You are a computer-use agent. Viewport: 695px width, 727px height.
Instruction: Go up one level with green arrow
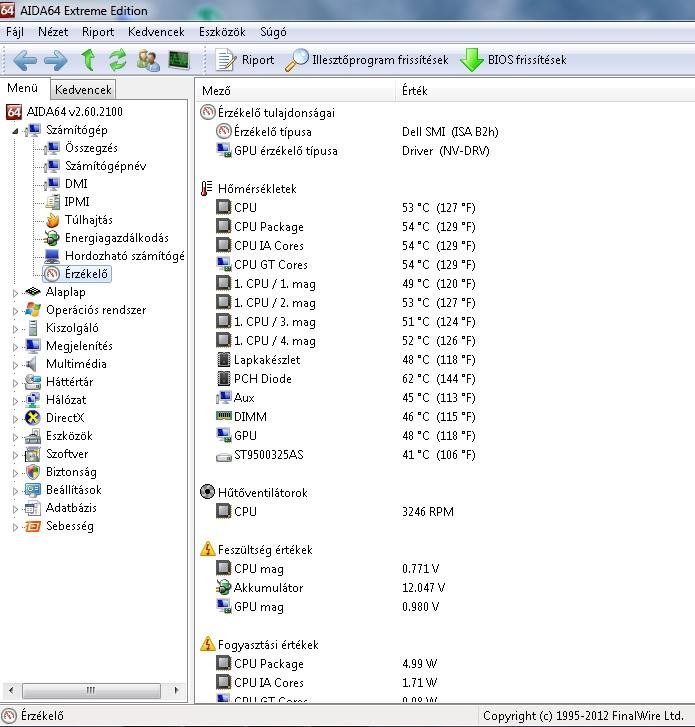tap(88, 60)
